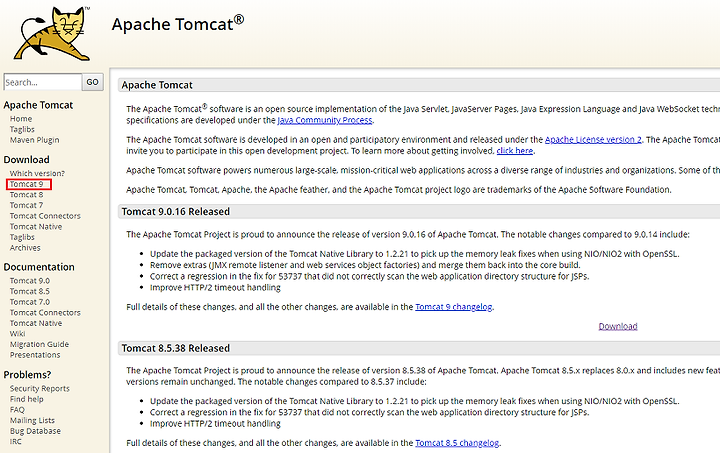
Task: Open Taglibs under Download section
Action: click(22, 237)
